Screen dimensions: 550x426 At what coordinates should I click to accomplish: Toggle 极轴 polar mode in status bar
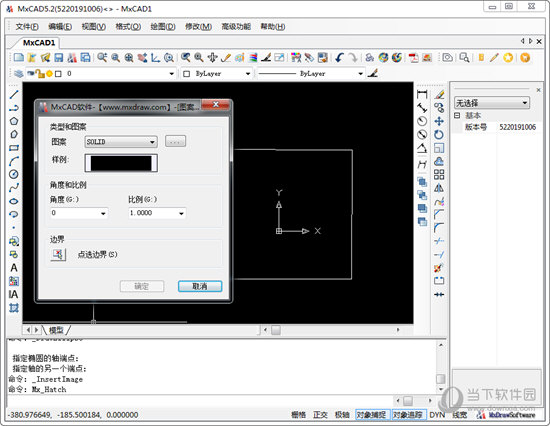(x=342, y=415)
